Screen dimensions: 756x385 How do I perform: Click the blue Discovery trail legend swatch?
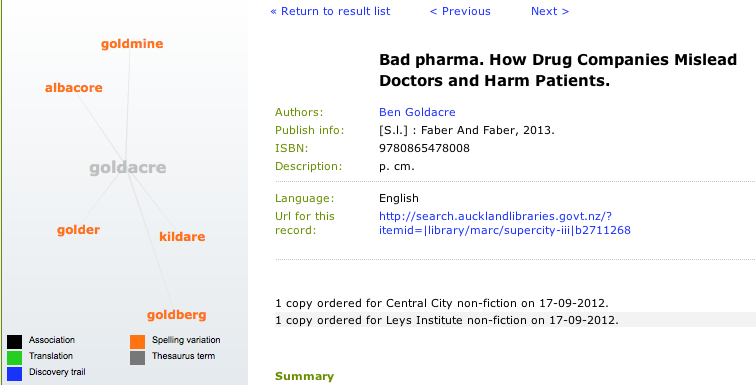[14, 374]
